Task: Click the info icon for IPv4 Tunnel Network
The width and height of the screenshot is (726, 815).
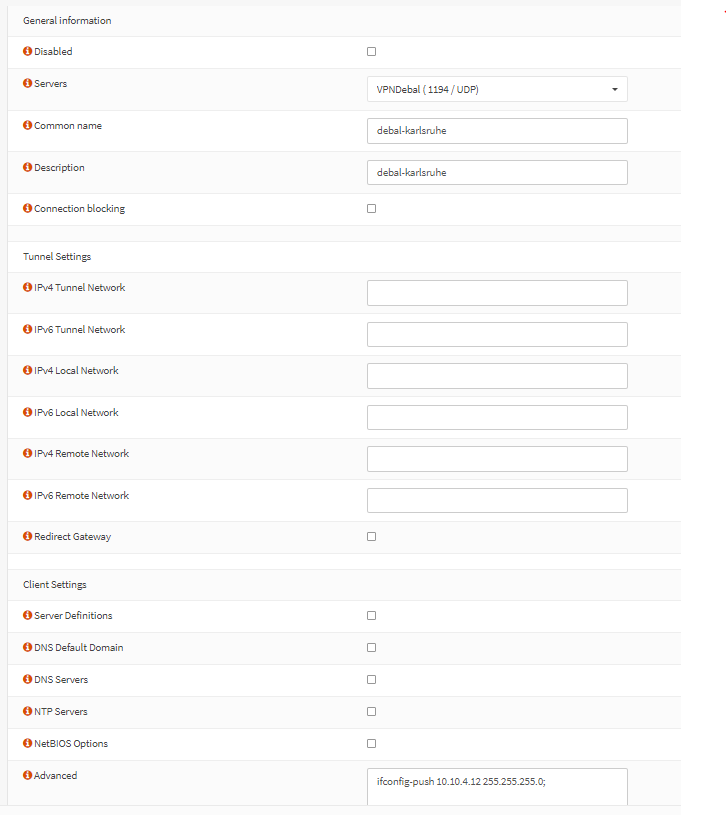Action: (x=26, y=287)
